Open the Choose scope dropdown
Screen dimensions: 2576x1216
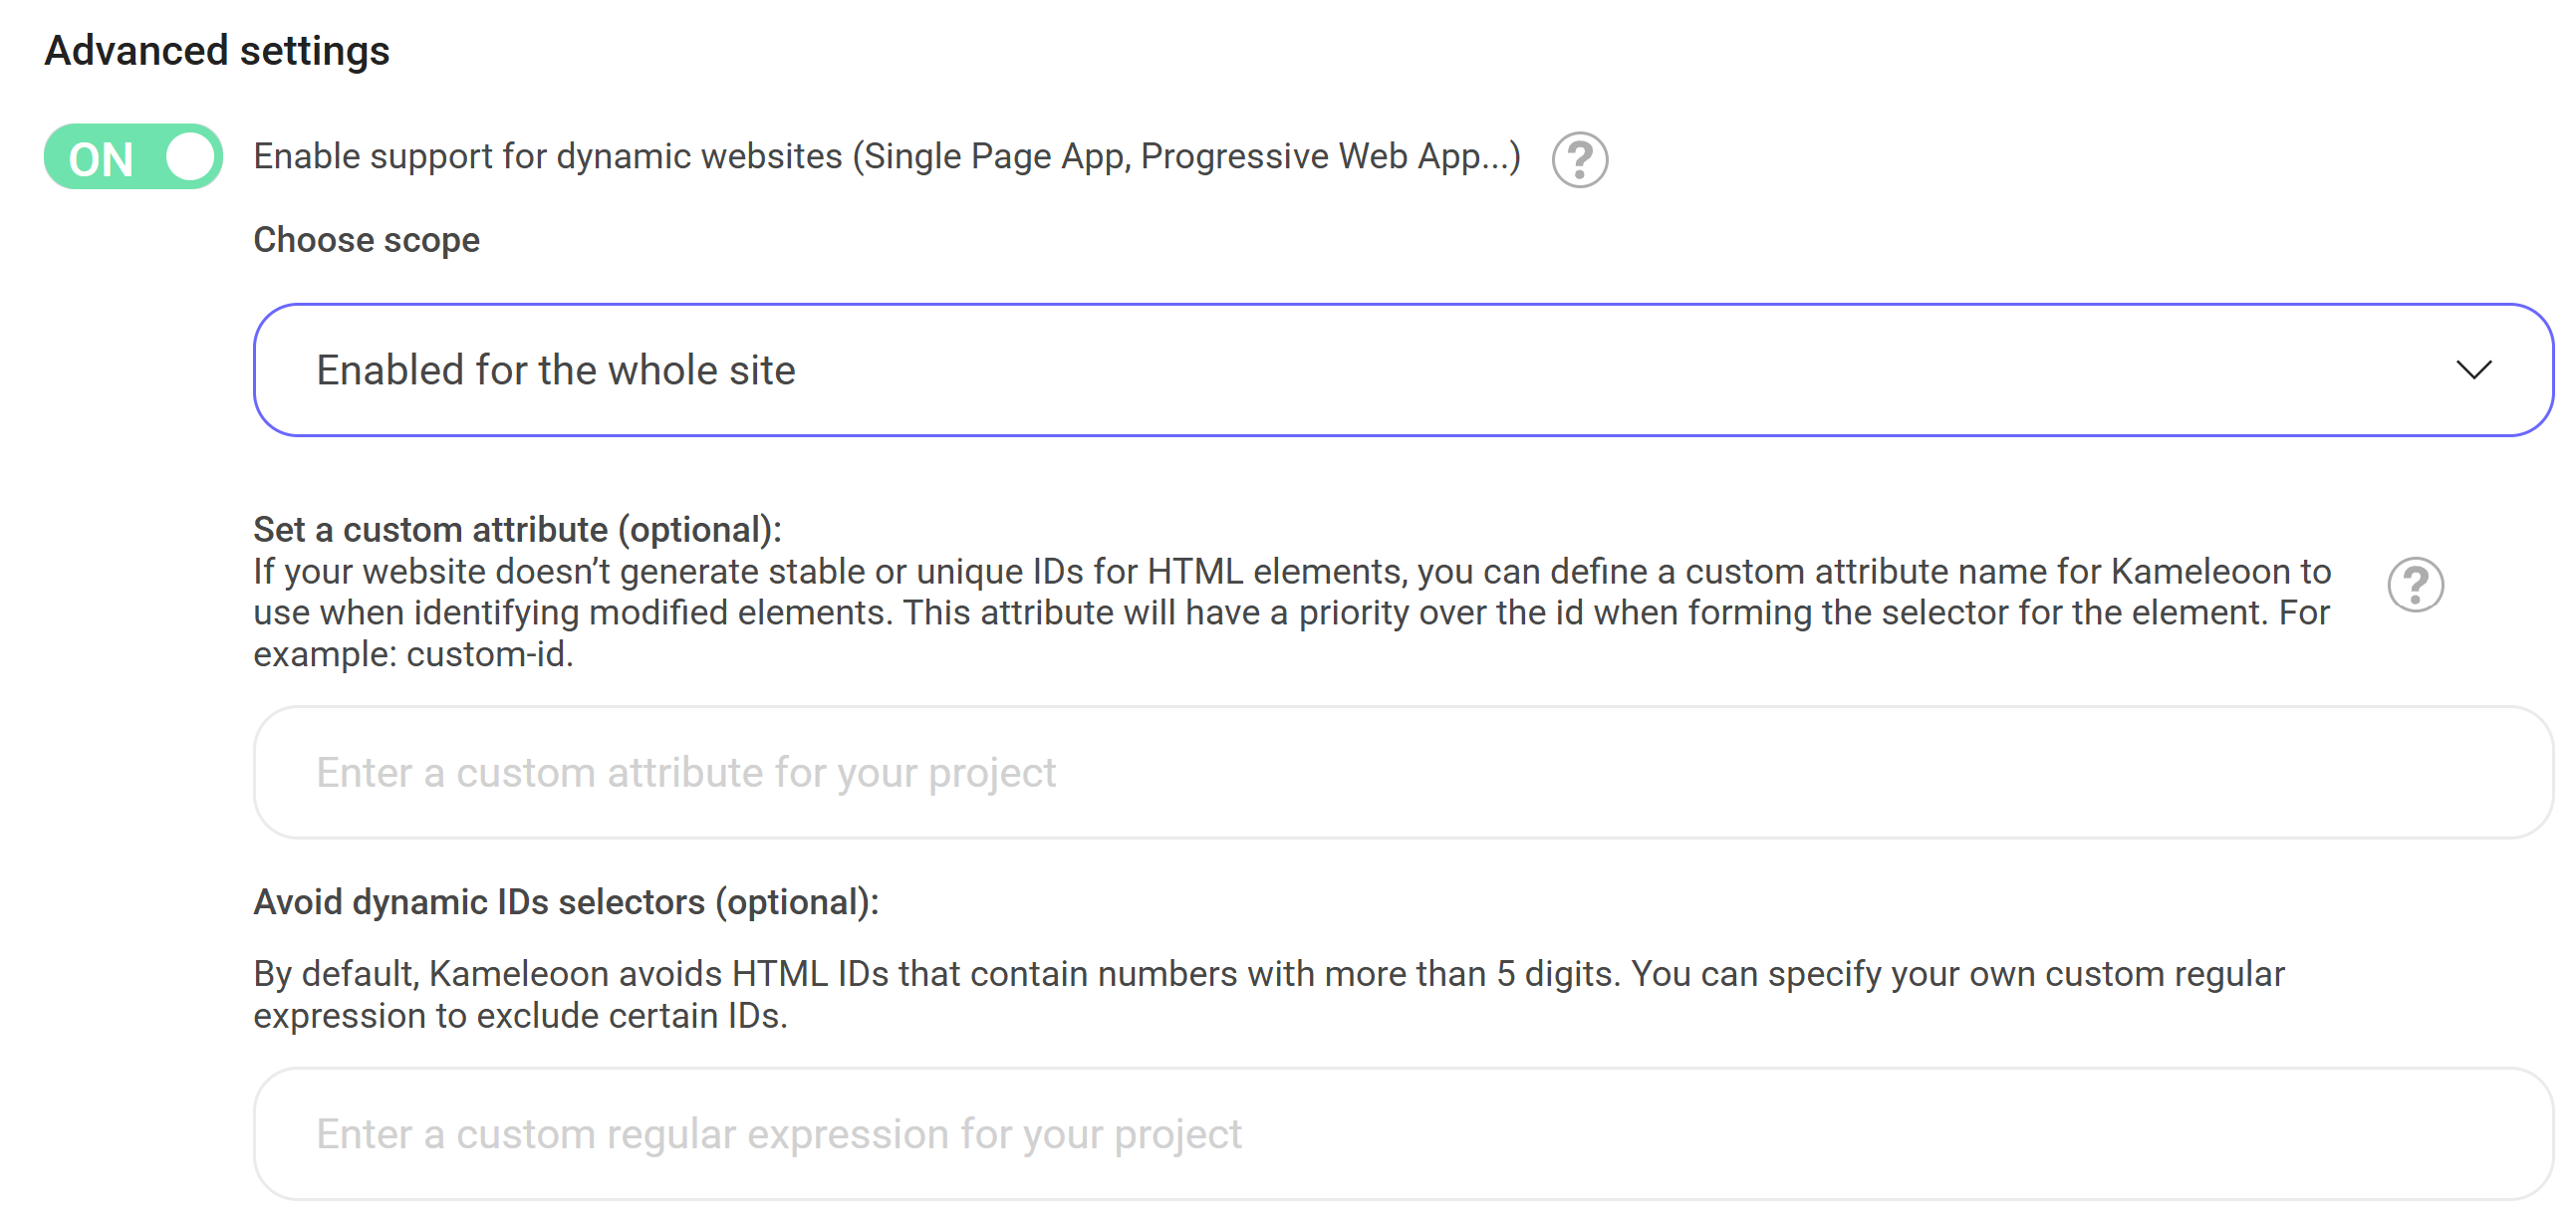pos(1402,370)
